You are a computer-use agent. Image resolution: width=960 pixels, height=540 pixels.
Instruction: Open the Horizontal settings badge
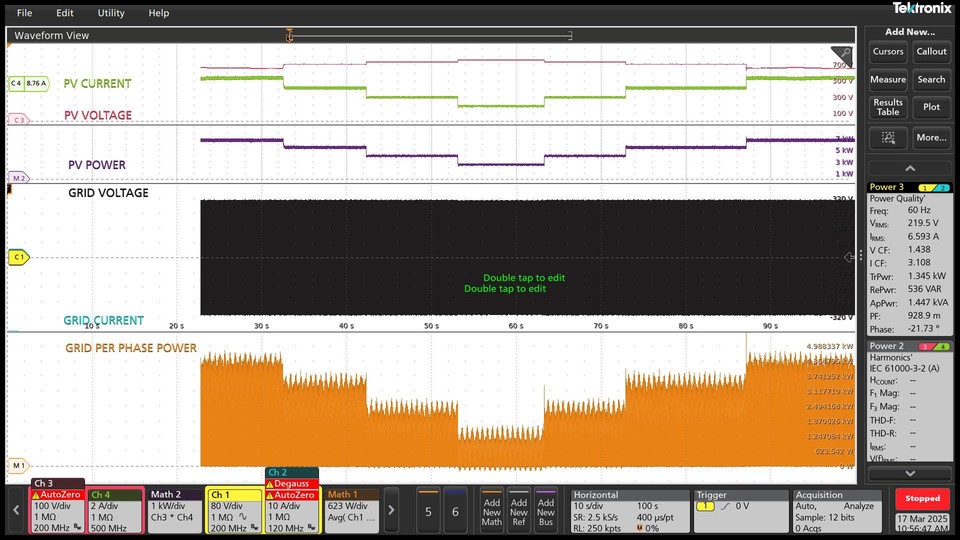tap(629, 510)
